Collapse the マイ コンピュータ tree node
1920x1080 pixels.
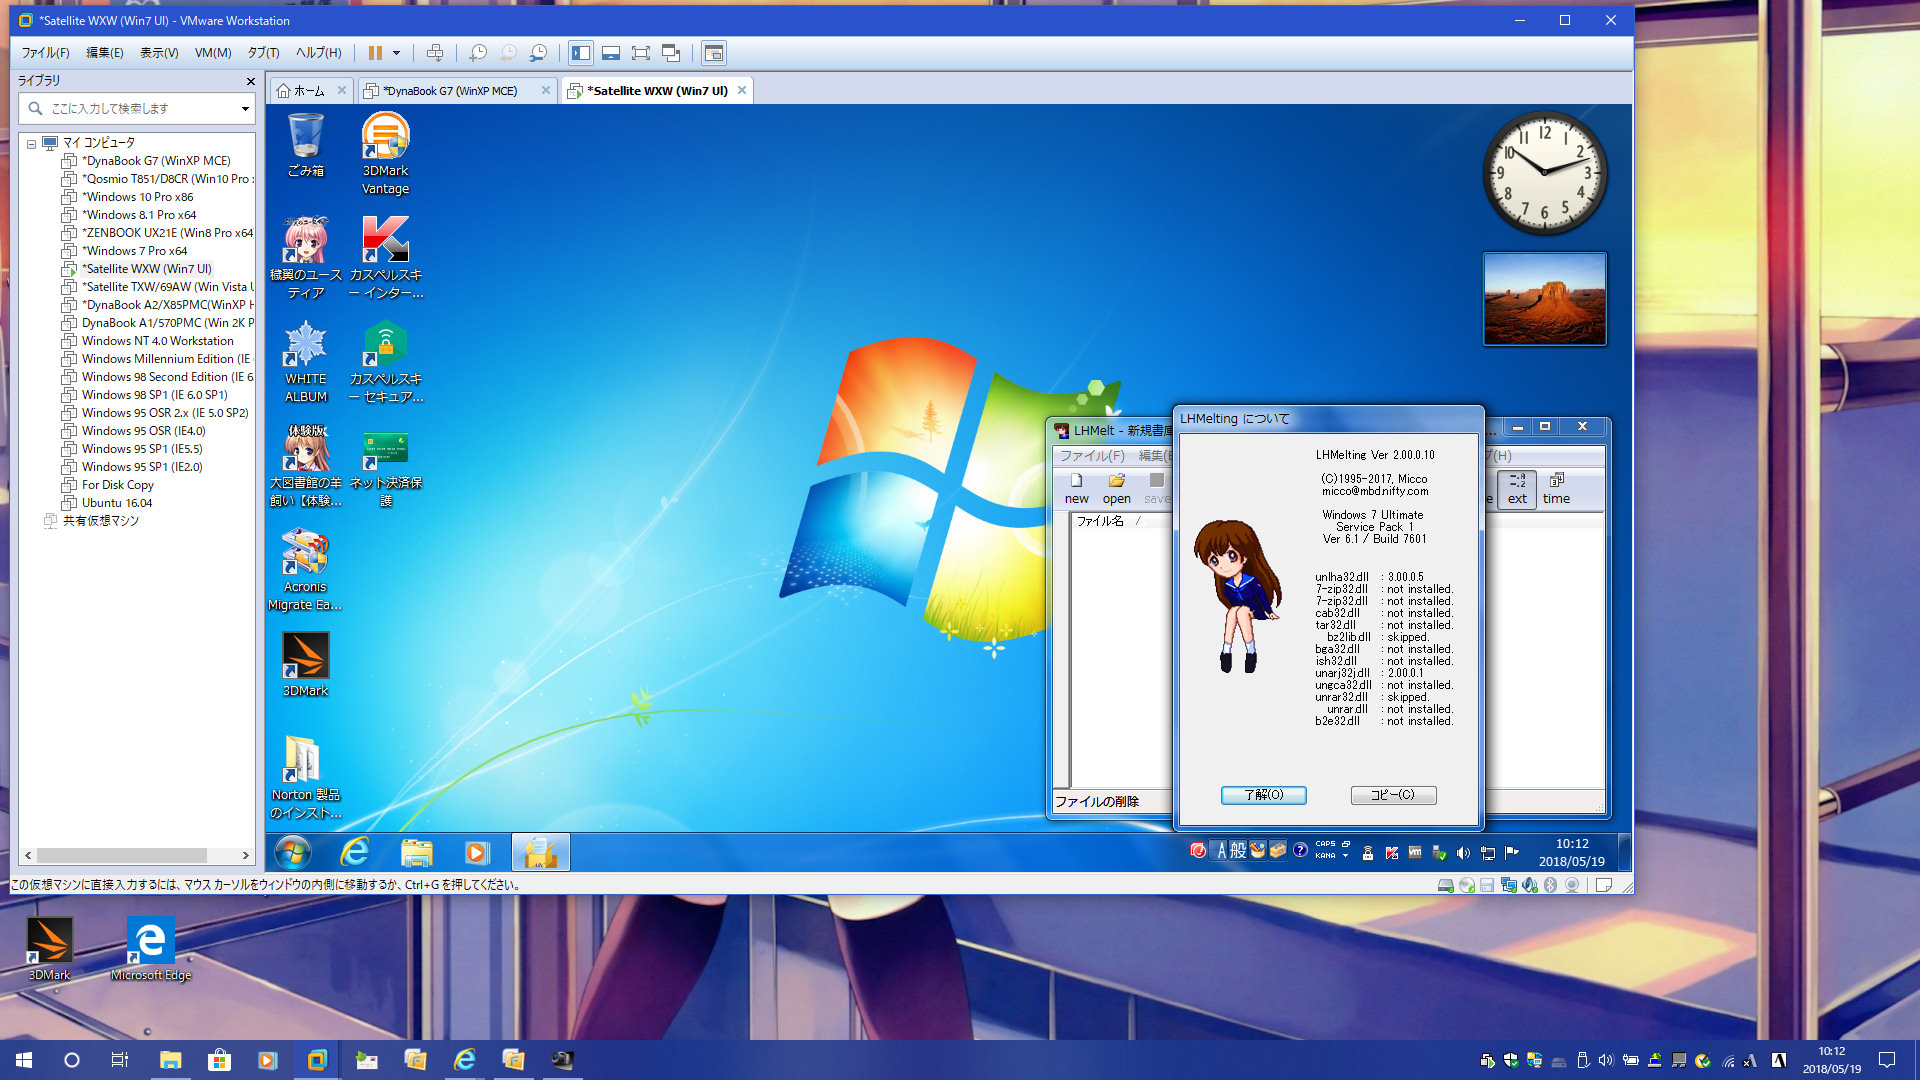pyautogui.click(x=31, y=144)
